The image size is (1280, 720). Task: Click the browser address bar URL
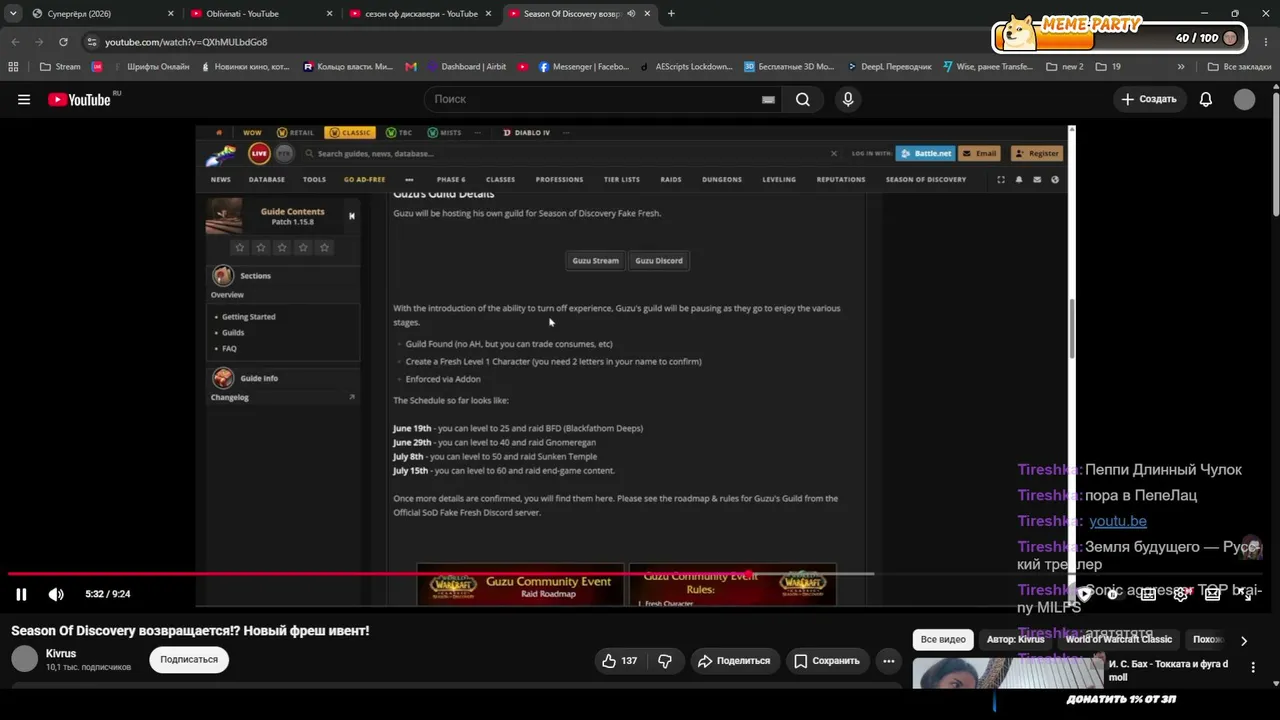click(x=186, y=42)
